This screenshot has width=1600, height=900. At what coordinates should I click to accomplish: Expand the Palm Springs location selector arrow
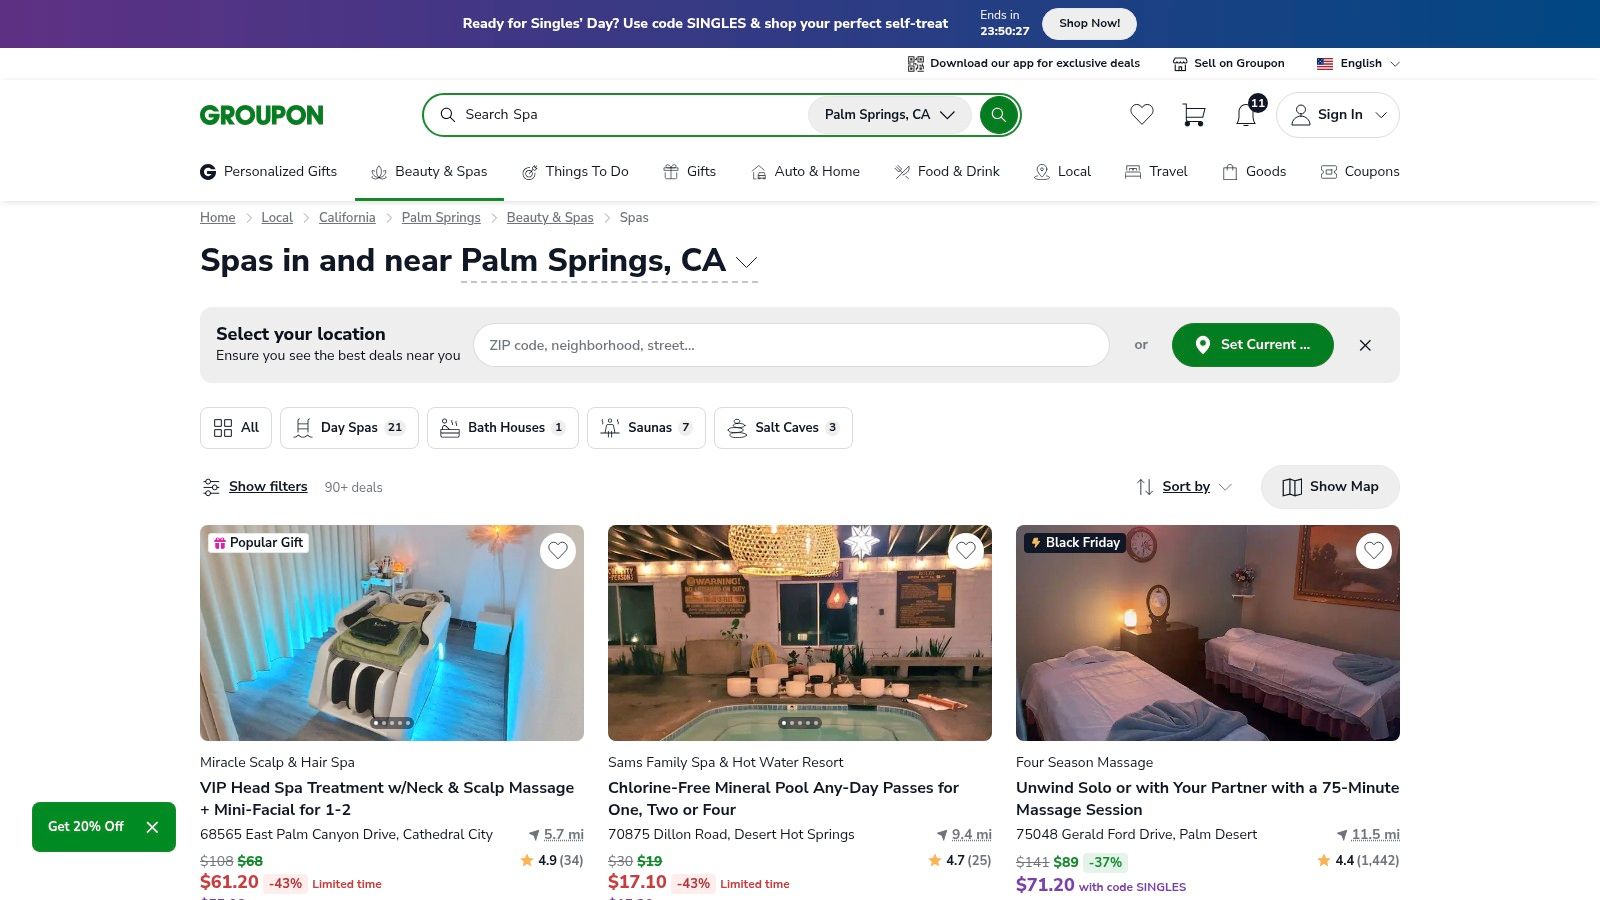[746, 263]
